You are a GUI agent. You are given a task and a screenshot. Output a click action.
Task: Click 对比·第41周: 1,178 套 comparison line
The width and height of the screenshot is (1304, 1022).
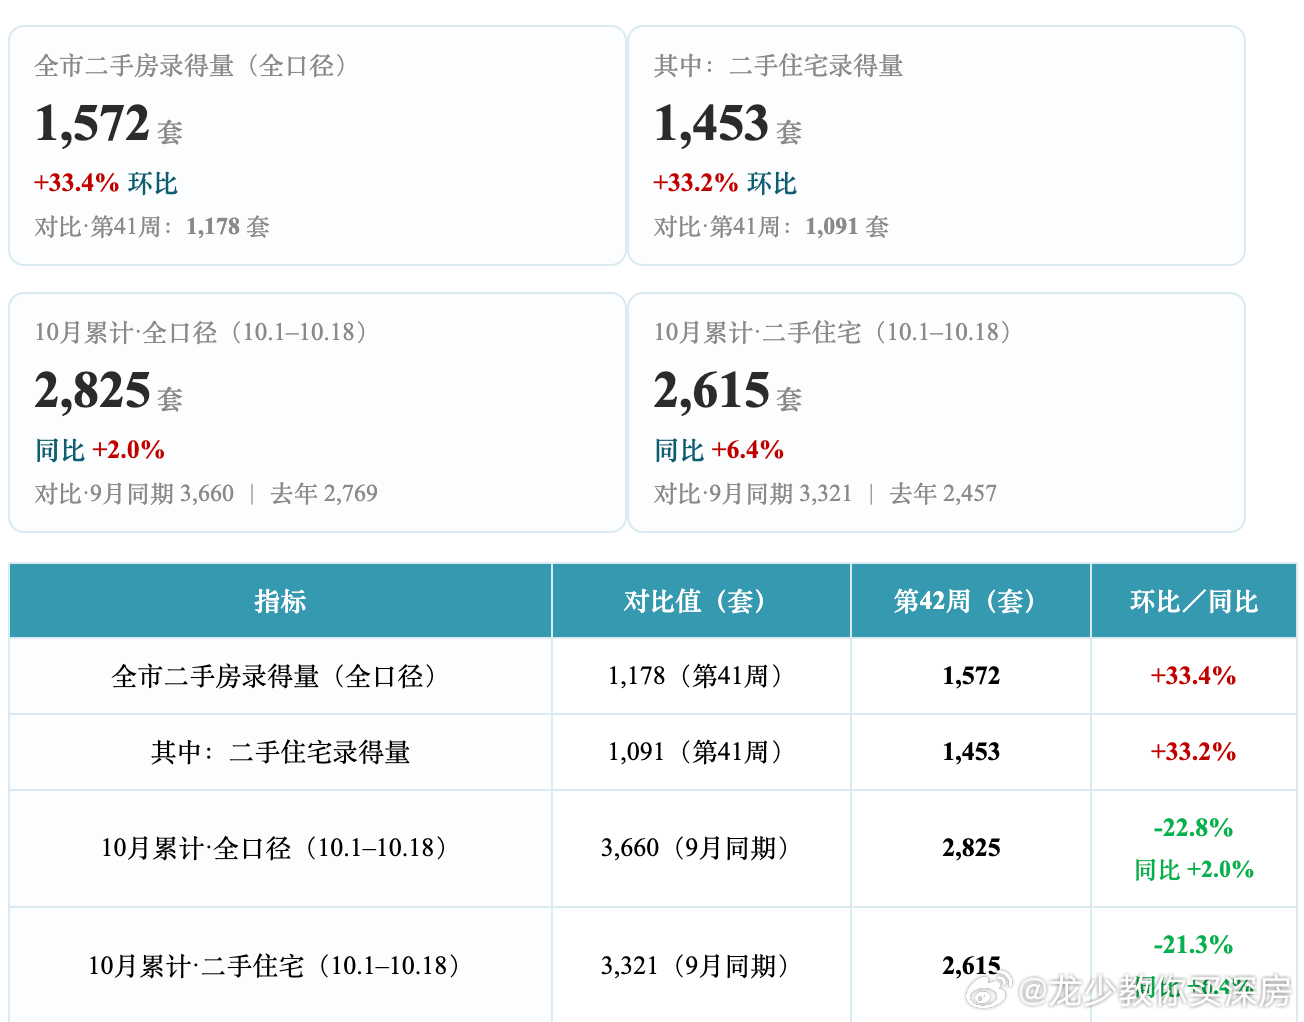[152, 227]
